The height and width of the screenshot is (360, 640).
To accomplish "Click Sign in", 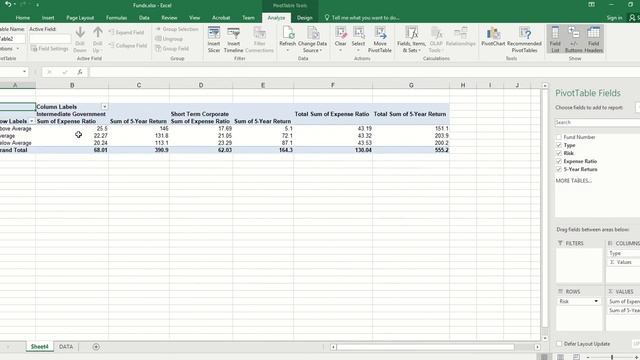I will pyautogui.click(x=614, y=18).
